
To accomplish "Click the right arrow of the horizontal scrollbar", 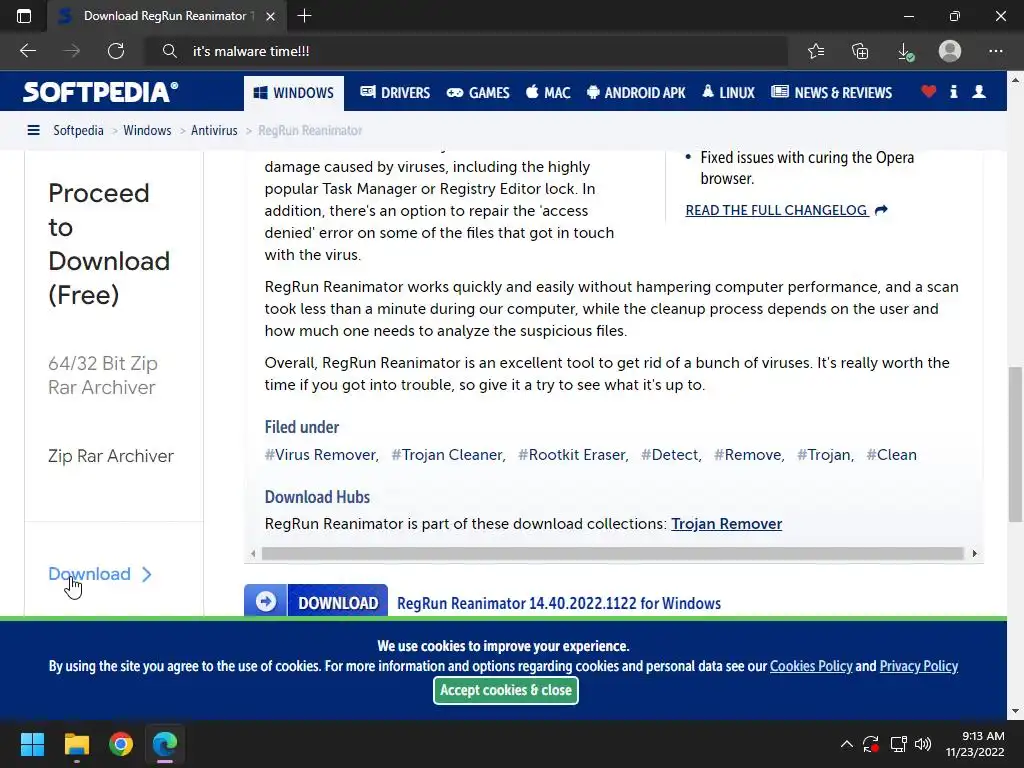I will [x=974, y=553].
